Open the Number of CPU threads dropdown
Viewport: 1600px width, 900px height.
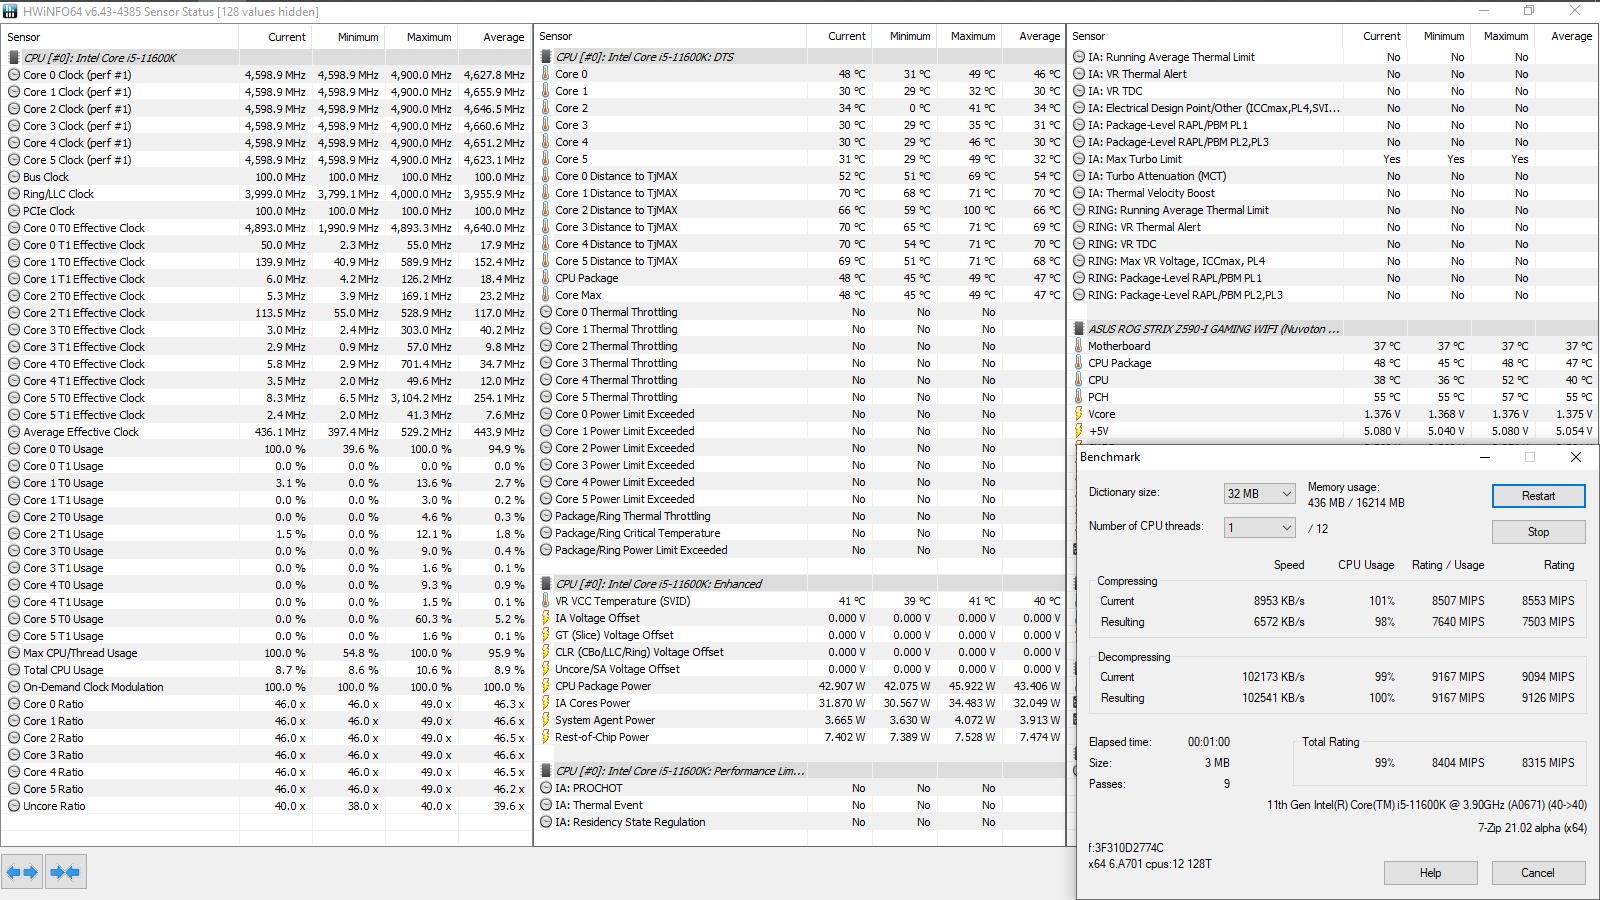pyautogui.click(x=1259, y=528)
